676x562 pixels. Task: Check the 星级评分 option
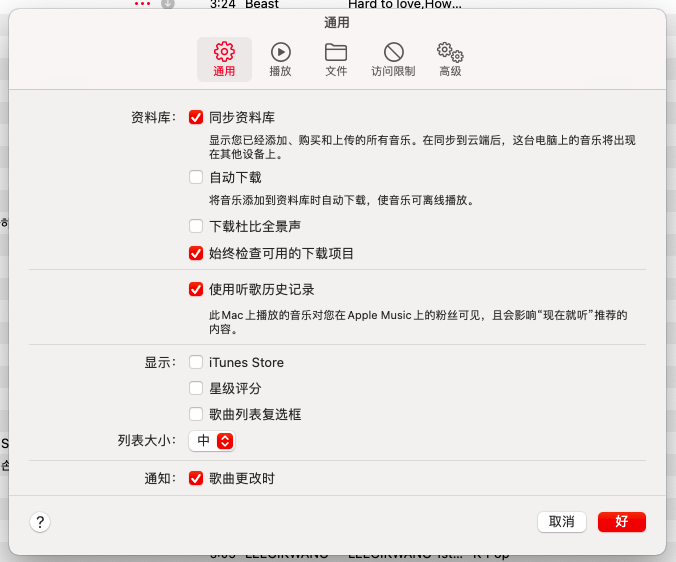tap(196, 388)
